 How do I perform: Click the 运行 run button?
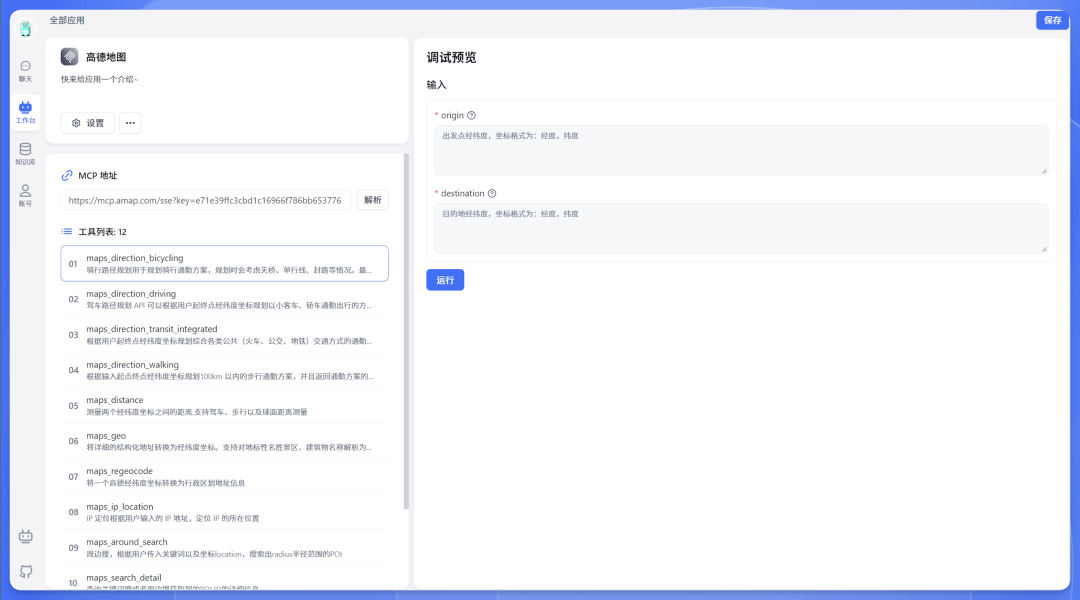[445, 280]
